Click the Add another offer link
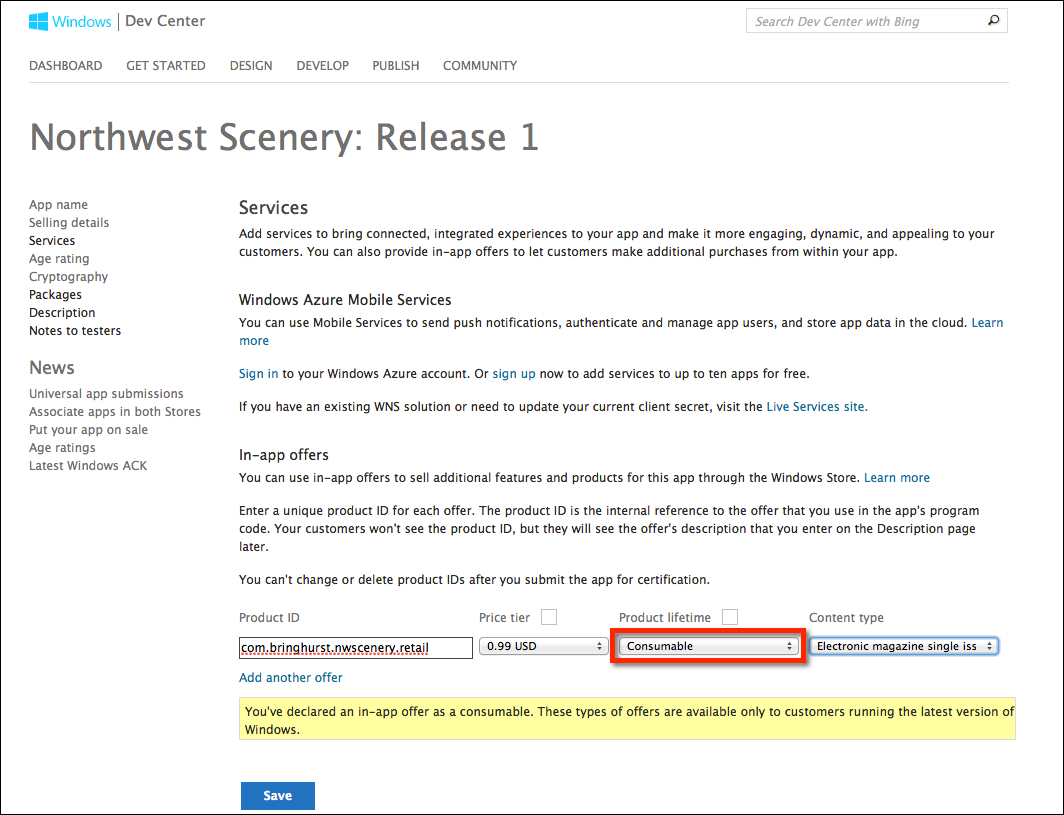Image resolution: width=1064 pixels, height=815 pixels. pos(291,678)
